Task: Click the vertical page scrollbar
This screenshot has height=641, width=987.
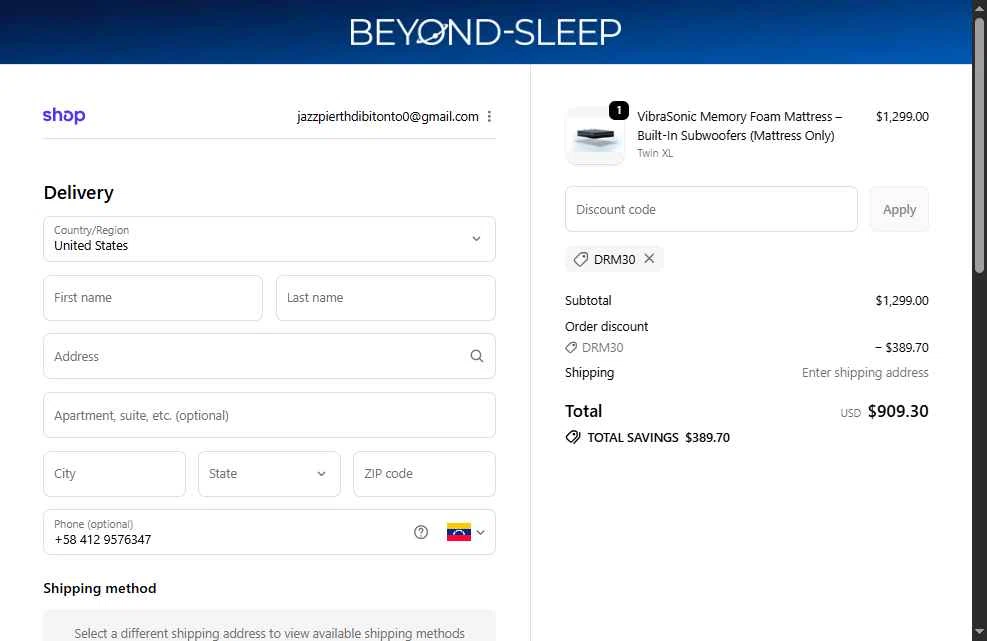Action: [x=979, y=145]
